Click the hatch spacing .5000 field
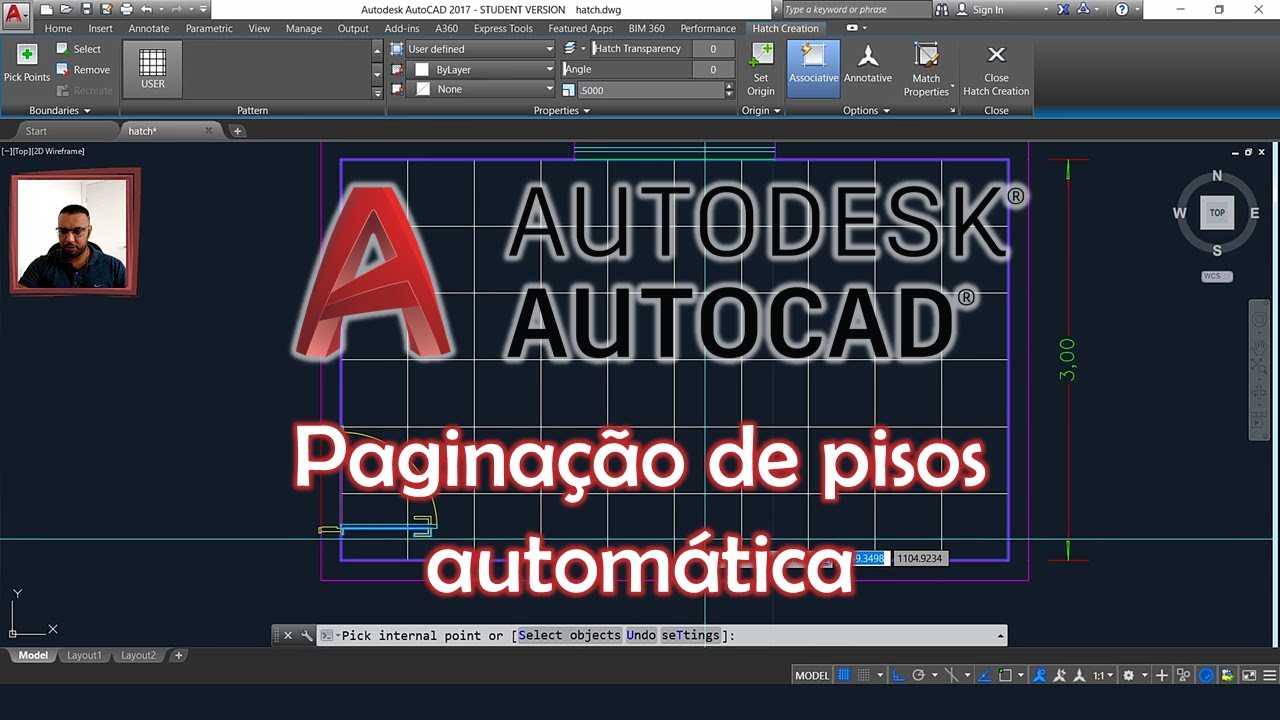 click(650, 90)
